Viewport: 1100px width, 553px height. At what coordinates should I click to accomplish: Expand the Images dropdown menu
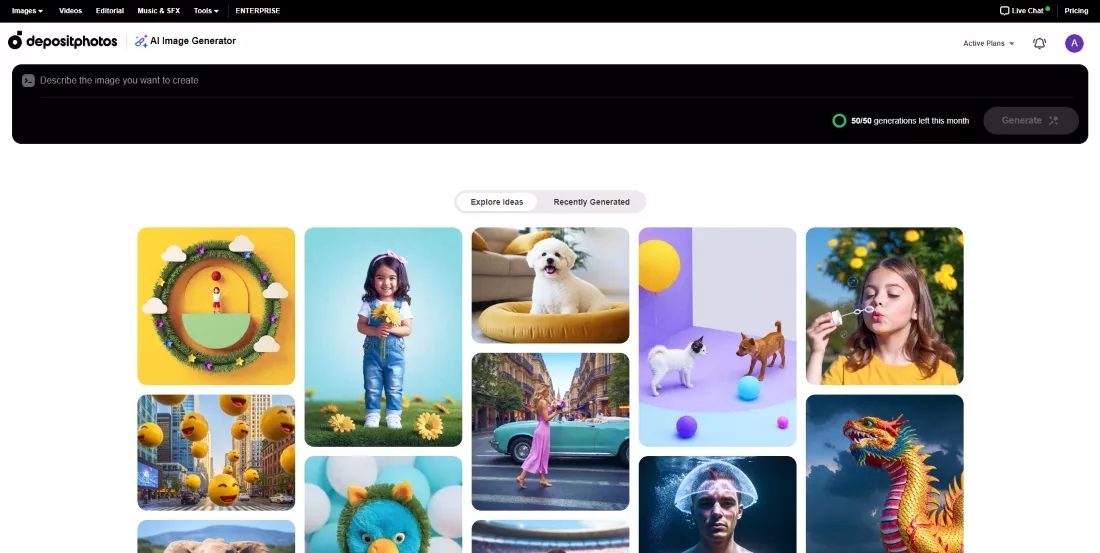pyautogui.click(x=27, y=11)
